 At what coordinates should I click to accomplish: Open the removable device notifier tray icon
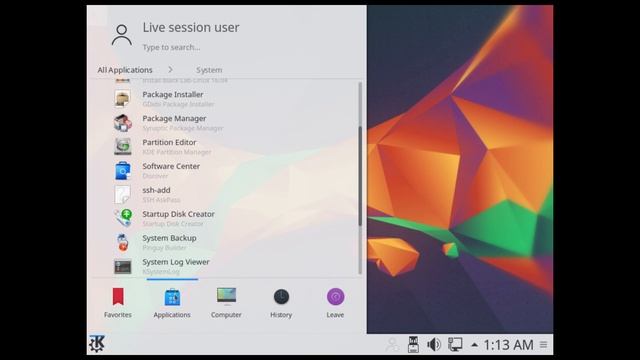click(x=413, y=344)
